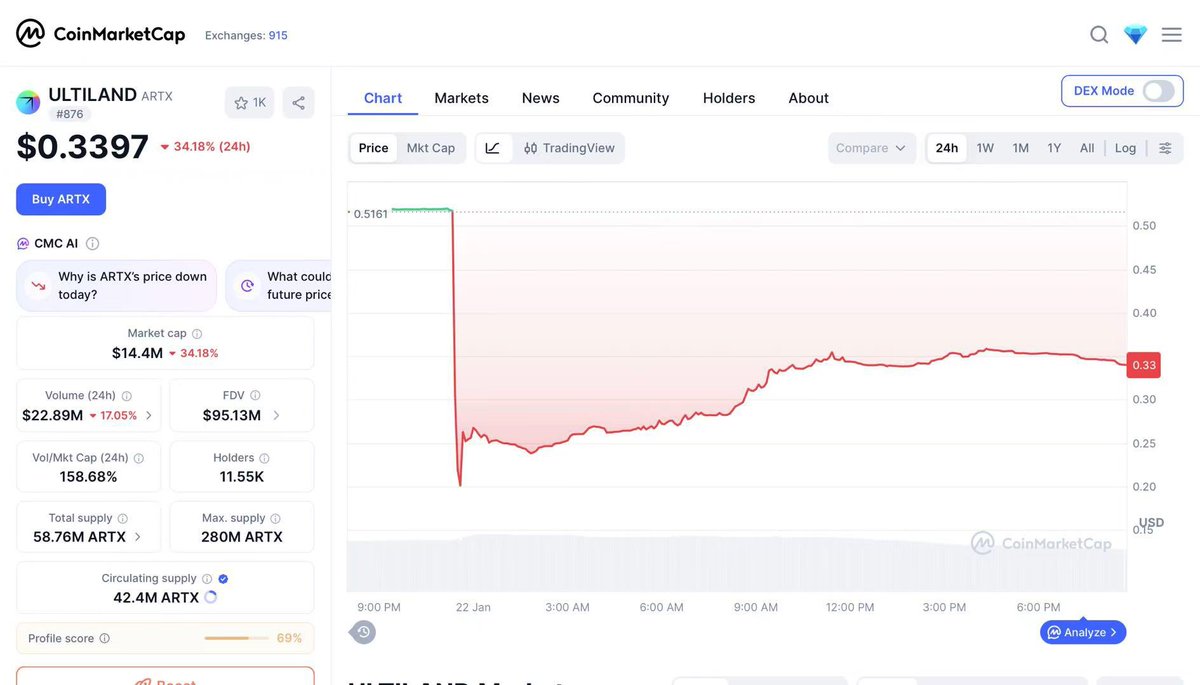Click the $14.4M market cap value
This screenshot has width=1200, height=685.
point(137,353)
